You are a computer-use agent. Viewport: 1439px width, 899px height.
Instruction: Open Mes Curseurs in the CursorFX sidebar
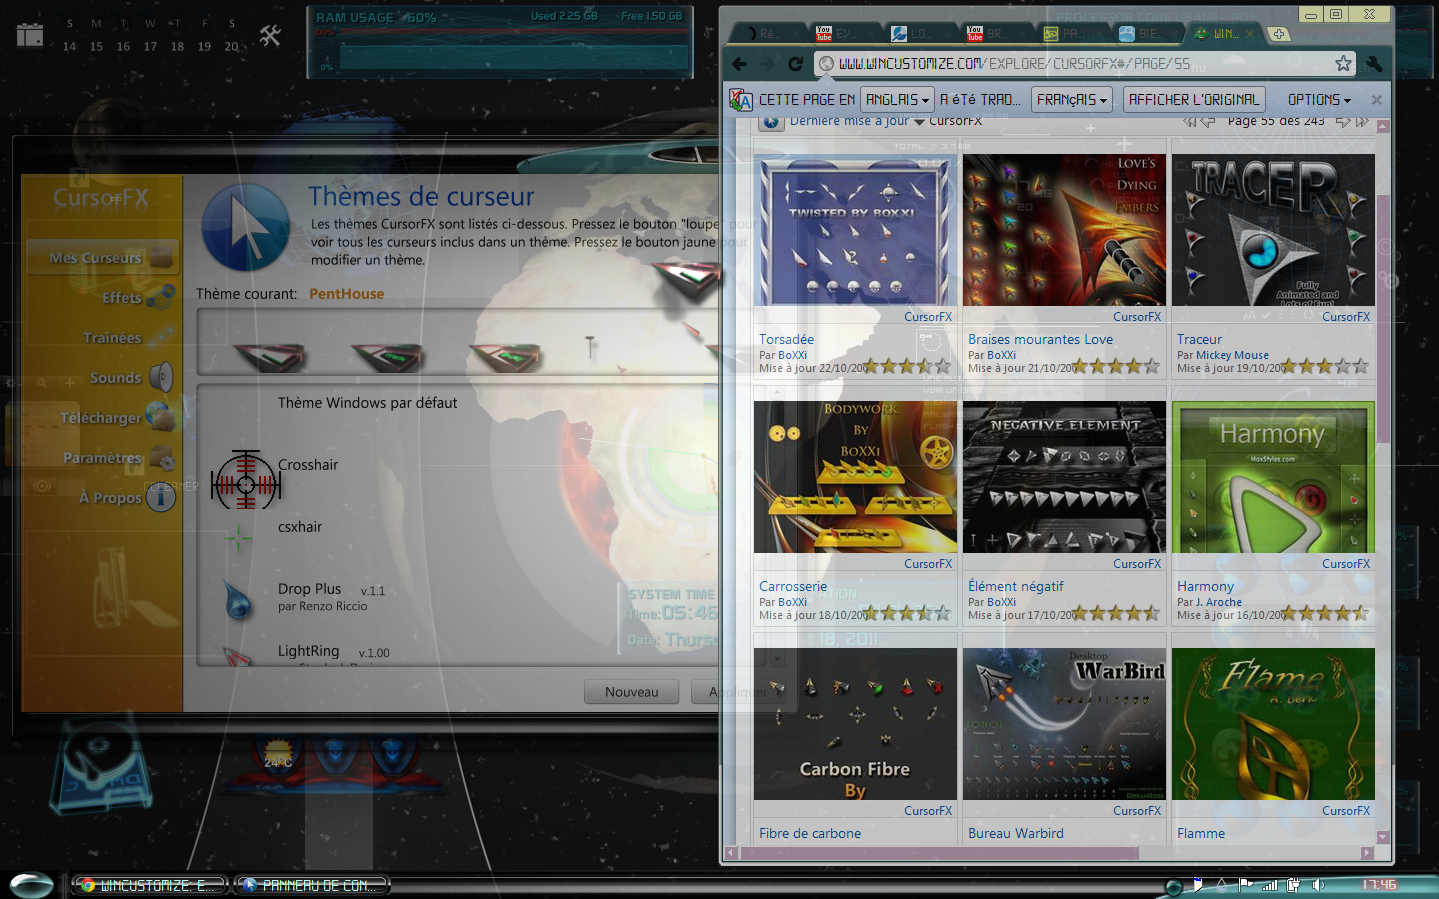point(102,258)
